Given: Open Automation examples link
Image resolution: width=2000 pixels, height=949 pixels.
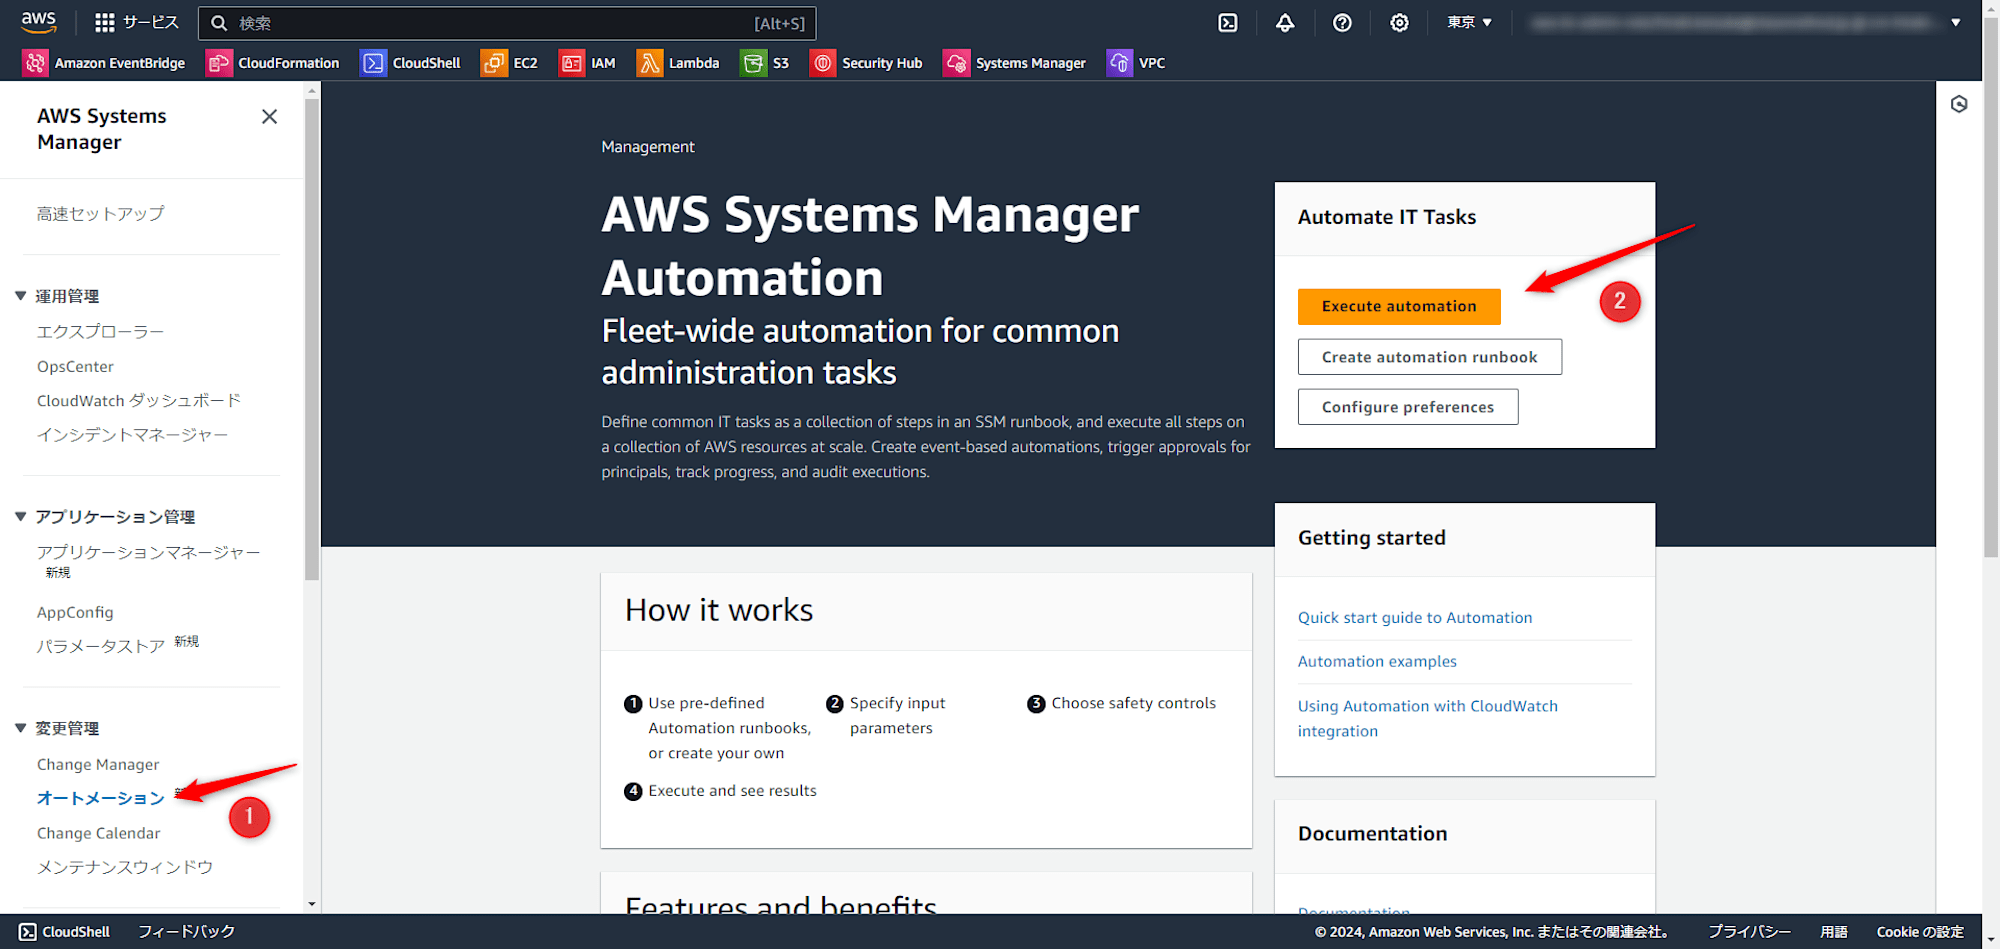Looking at the screenshot, I should [x=1377, y=661].
